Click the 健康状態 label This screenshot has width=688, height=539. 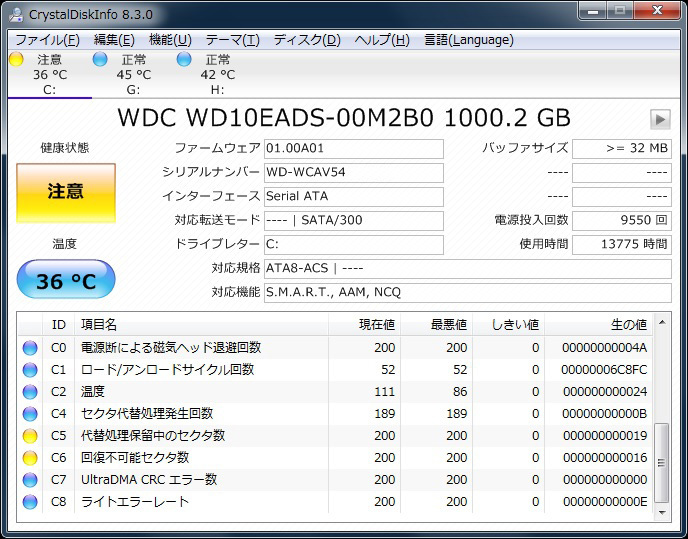coord(65,148)
